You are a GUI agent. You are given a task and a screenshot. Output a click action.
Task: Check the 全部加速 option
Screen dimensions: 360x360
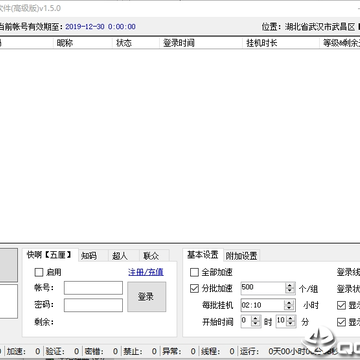click(194, 272)
